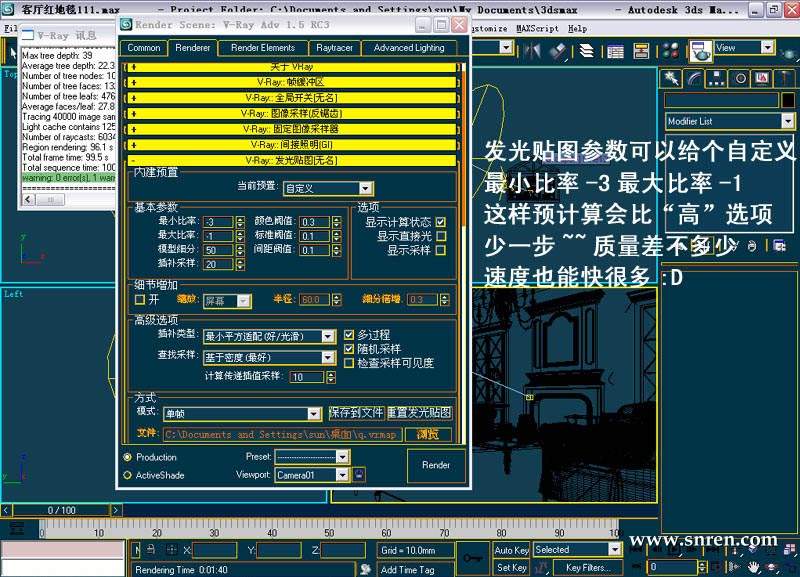Enable 检查采样可见度 checkbox
The width and height of the screenshot is (800, 577).
click(349, 363)
